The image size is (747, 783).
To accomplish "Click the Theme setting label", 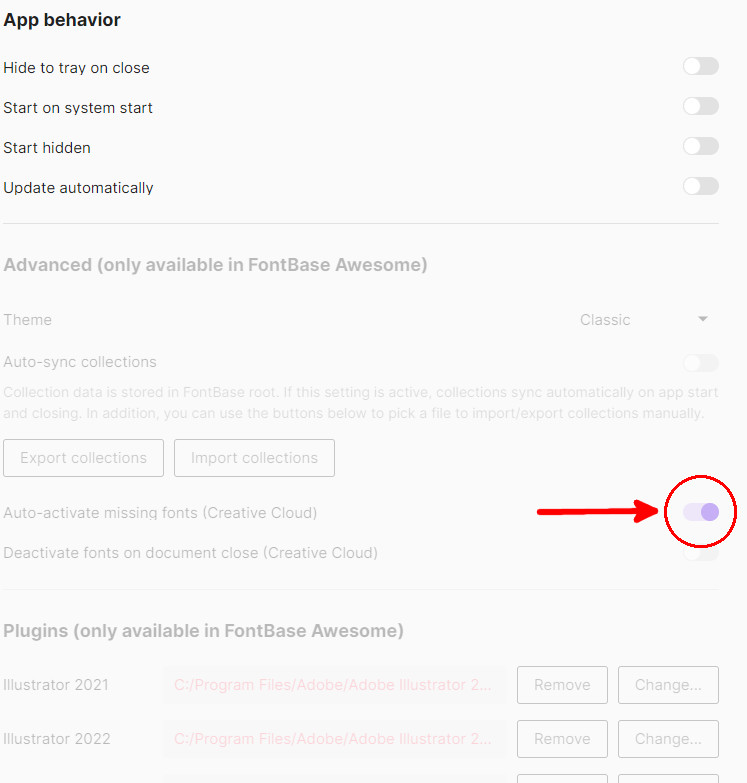I will [x=28, y=320].
